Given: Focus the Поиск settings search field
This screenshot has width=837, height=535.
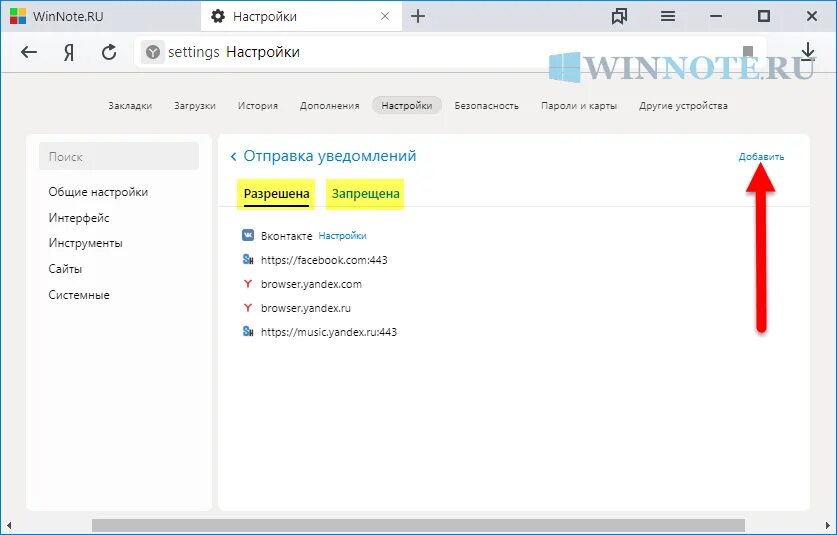Looking at the screenshot, I should tap(119, 156).
